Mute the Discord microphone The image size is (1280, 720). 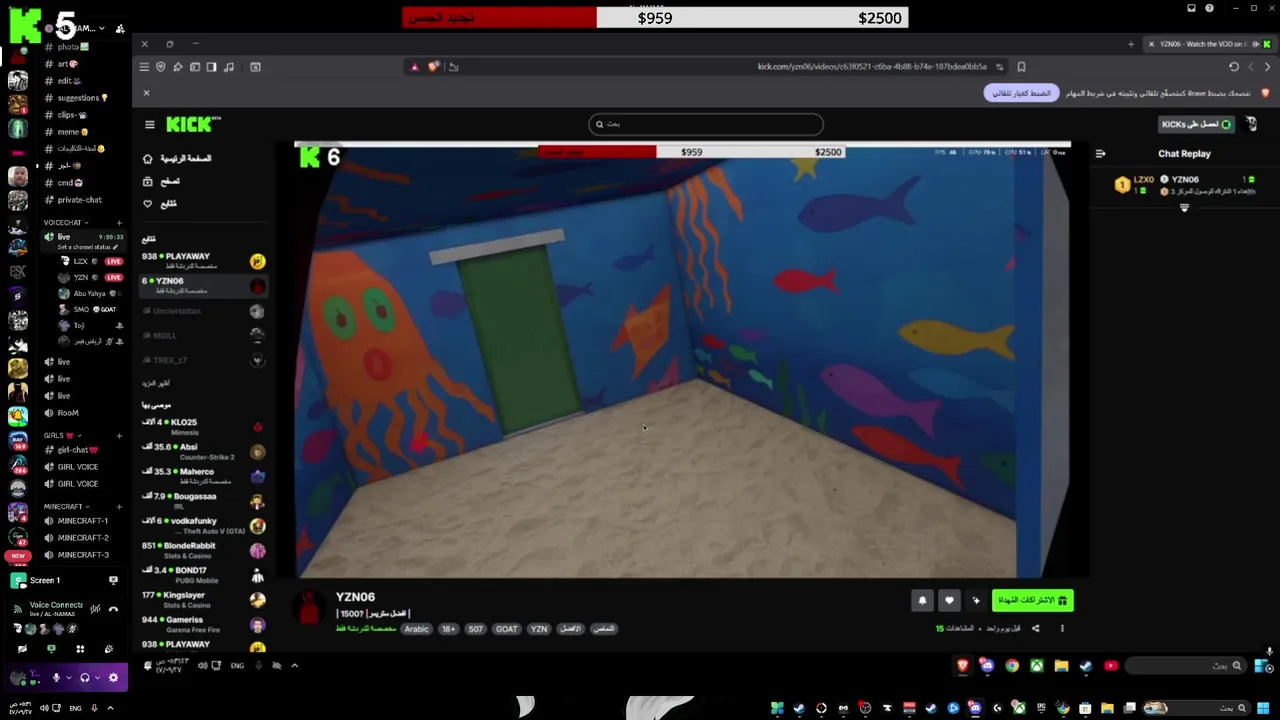(56, 678)
